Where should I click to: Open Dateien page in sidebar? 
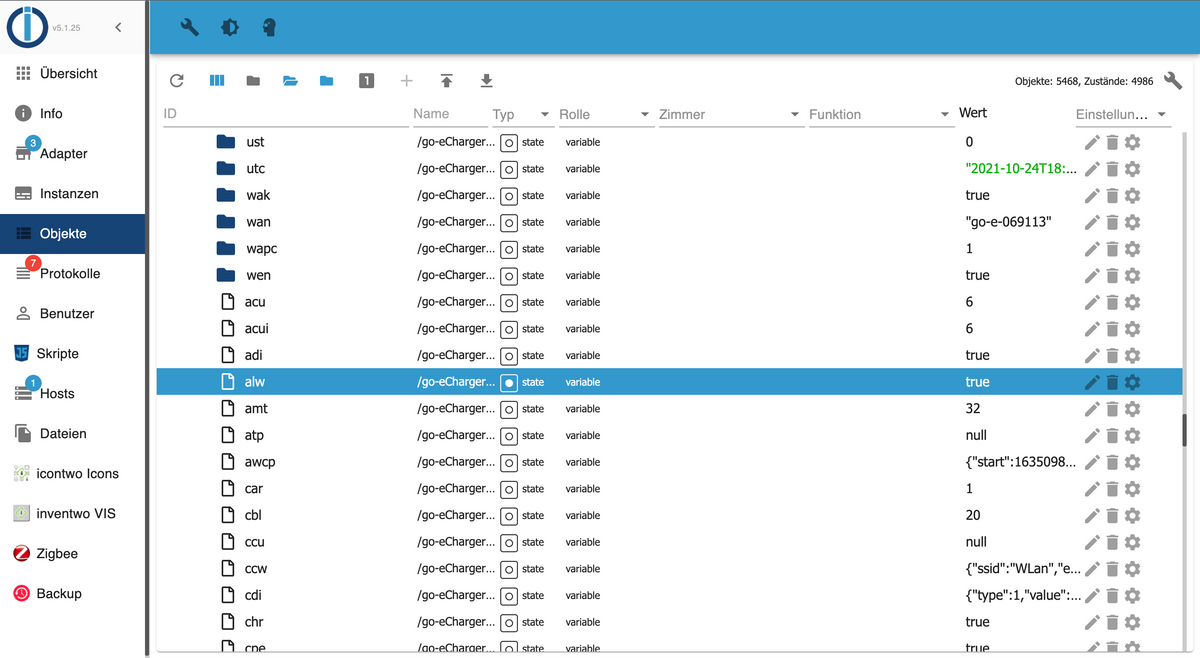72,433
